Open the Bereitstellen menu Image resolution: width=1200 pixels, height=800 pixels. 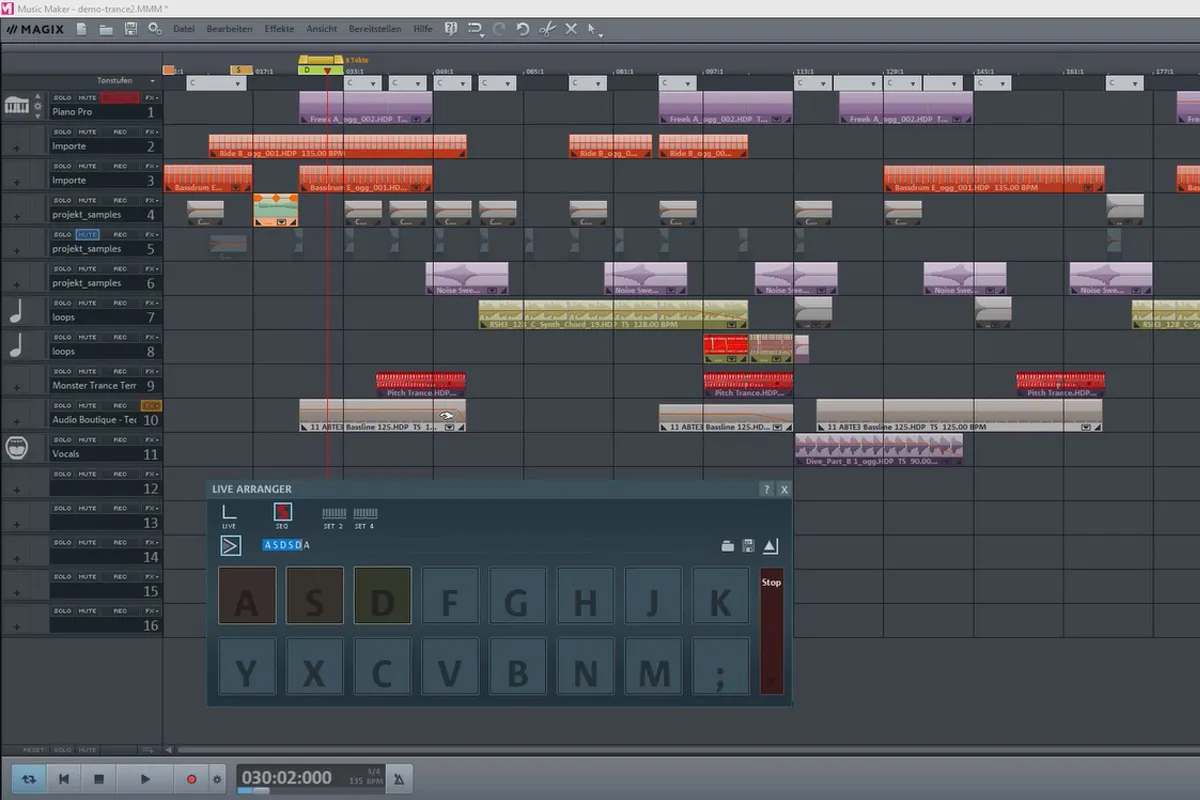coord(375,29)
